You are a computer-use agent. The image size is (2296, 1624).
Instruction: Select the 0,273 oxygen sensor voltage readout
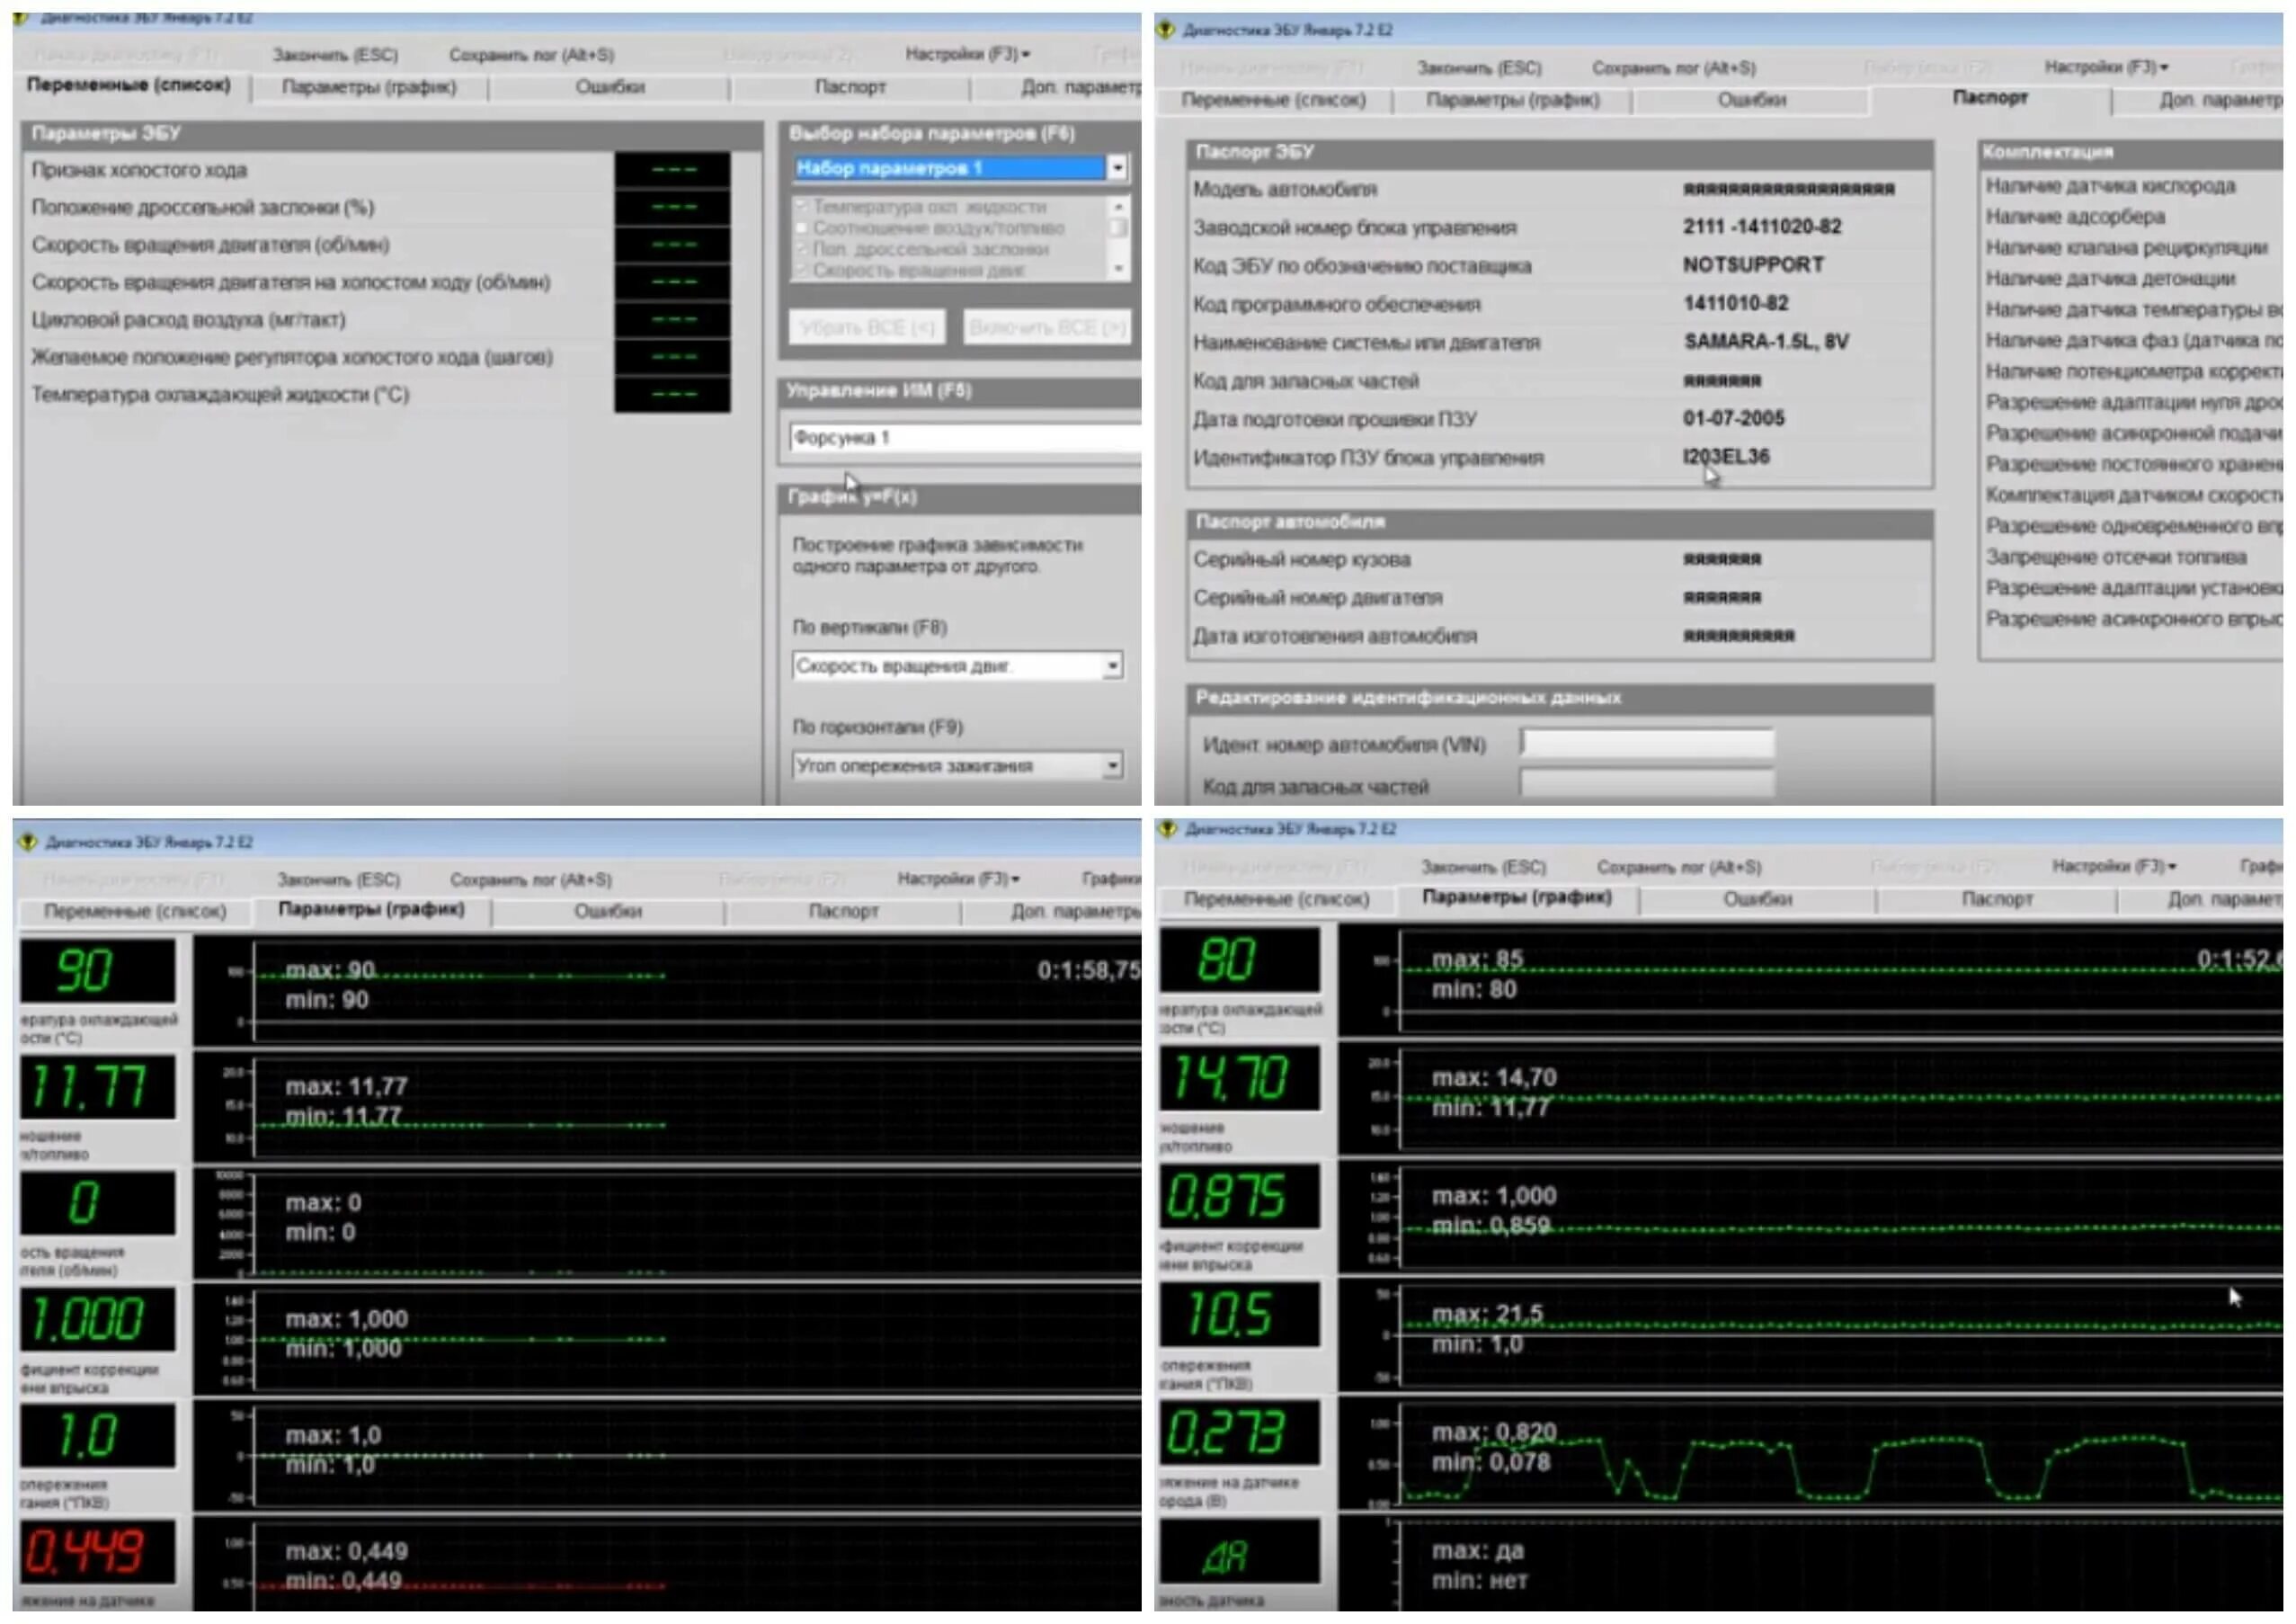point(1239,1432)
